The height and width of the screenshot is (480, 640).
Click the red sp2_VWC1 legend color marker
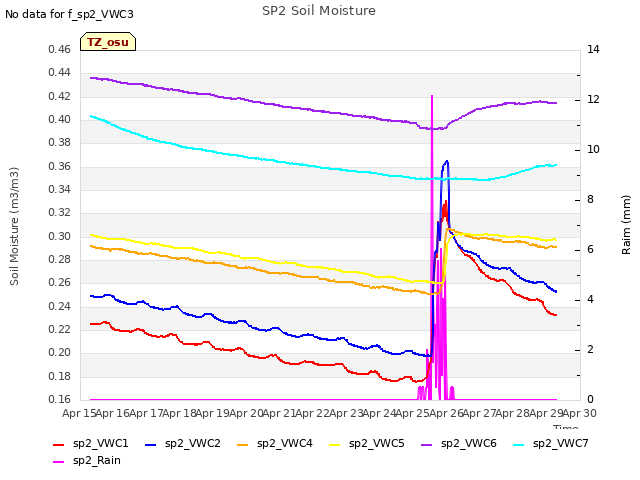click(59, 444)
